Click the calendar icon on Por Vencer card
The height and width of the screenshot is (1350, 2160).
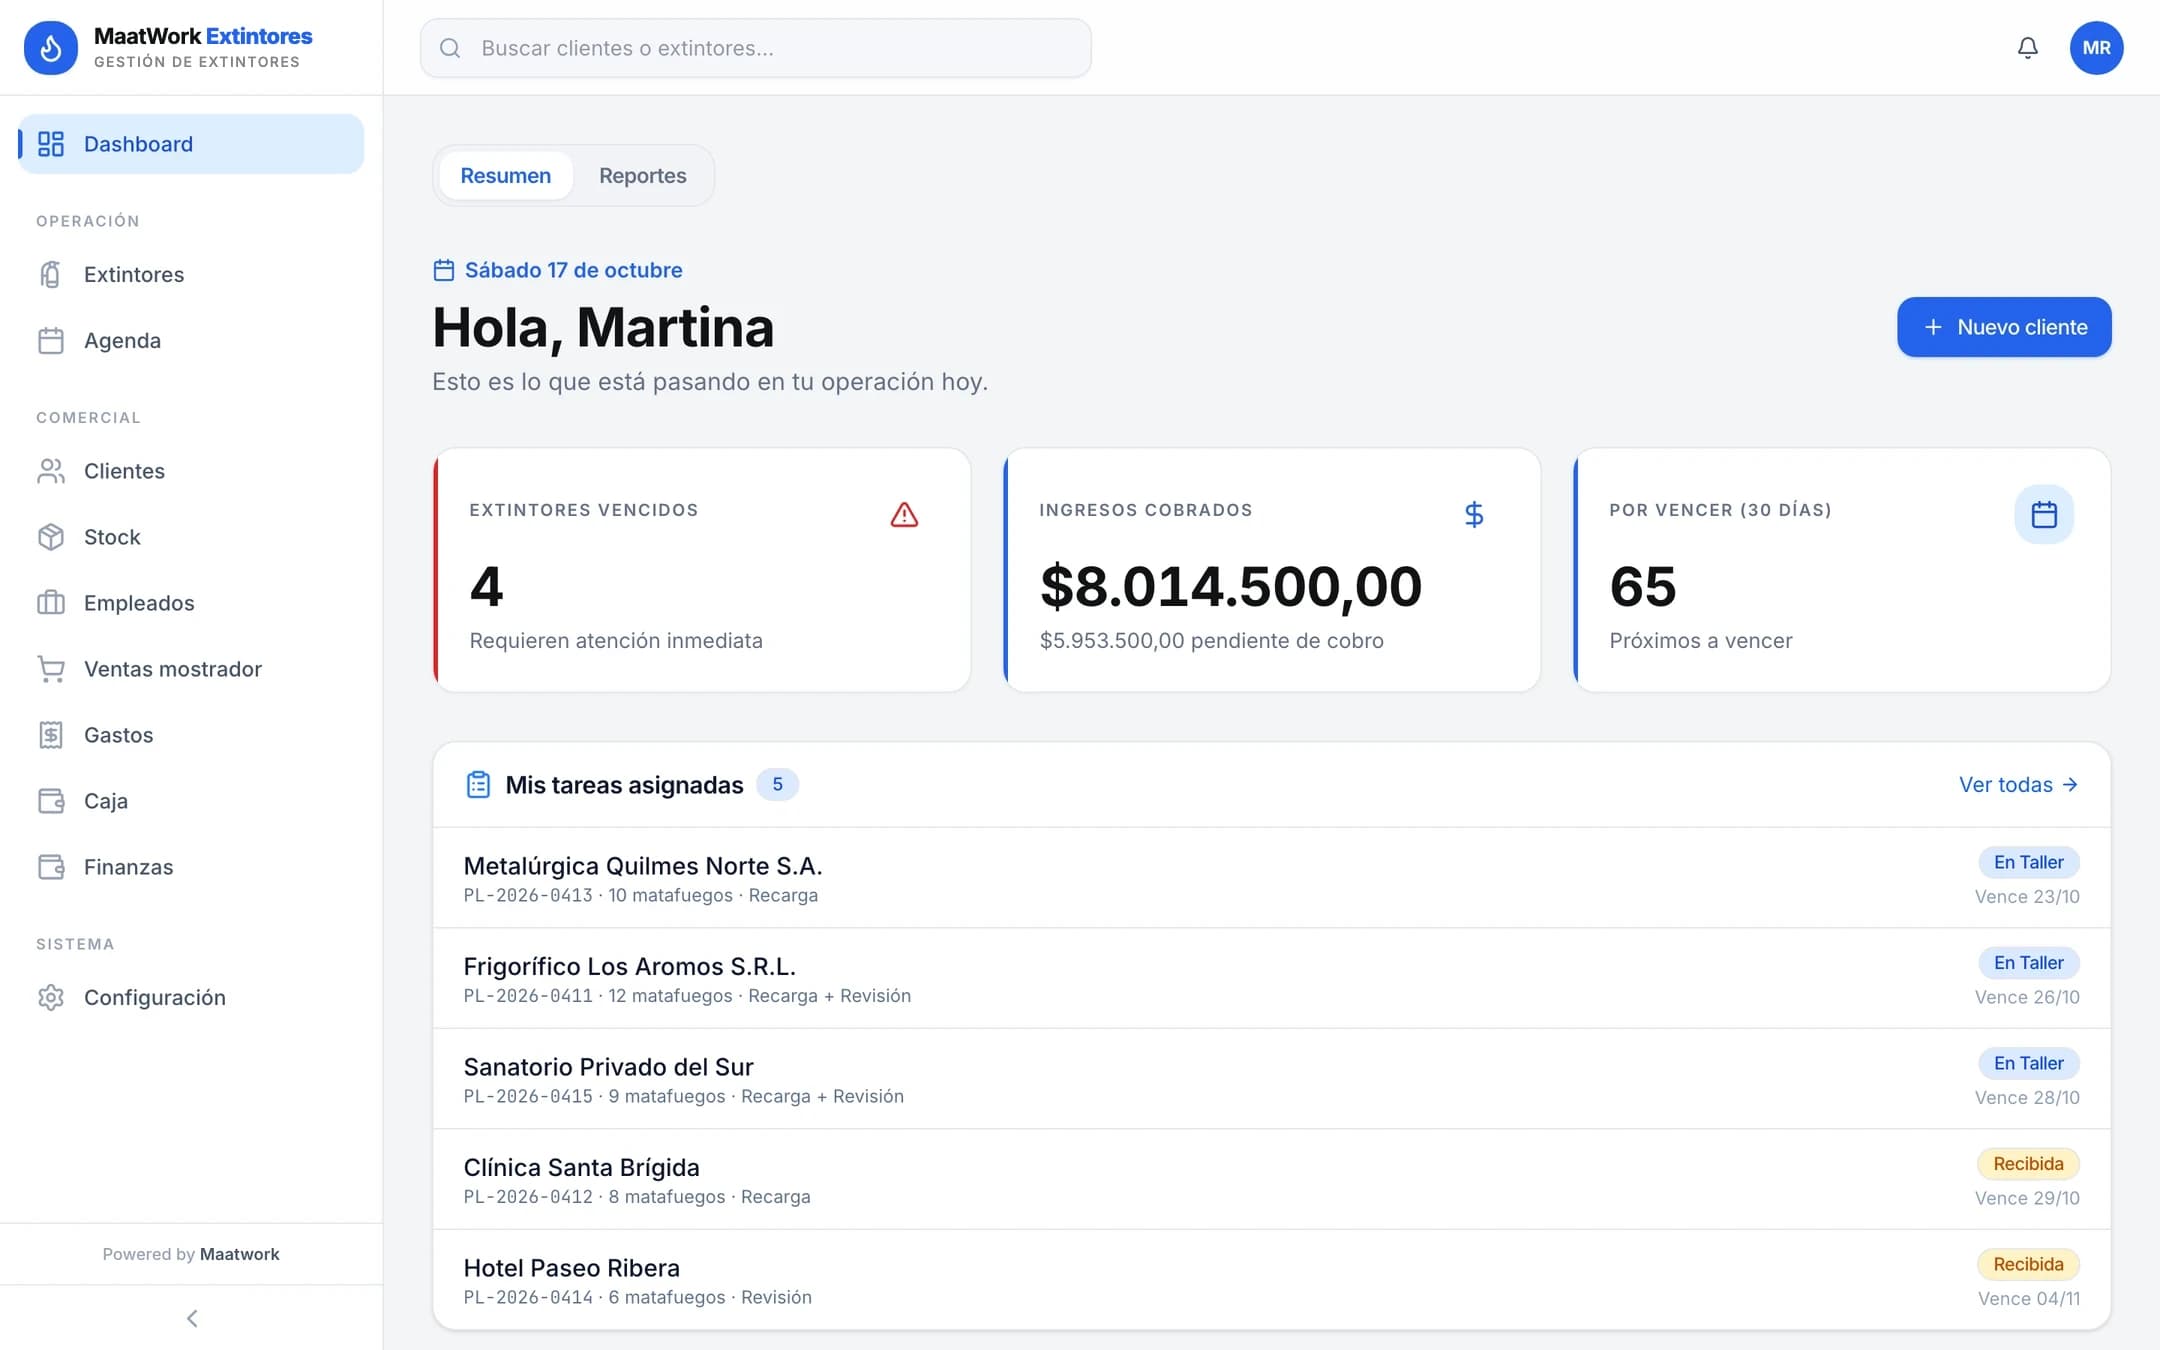(x=2044, y=514)
